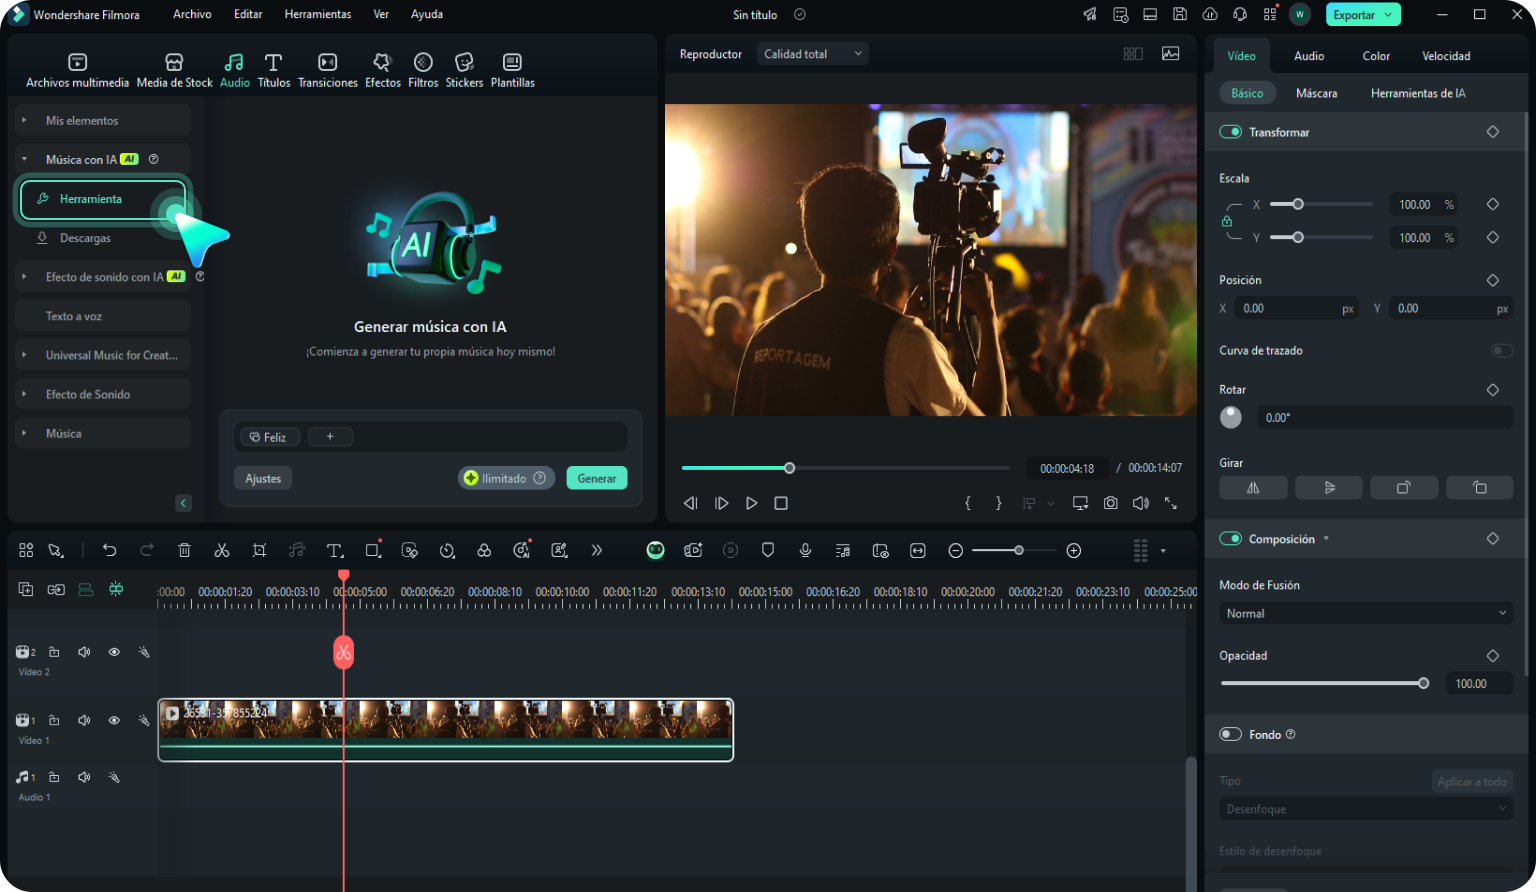The height and width of the screenshot is (892, 1536).
Task: Stop playback in the preview player
Action: point(781,503)
